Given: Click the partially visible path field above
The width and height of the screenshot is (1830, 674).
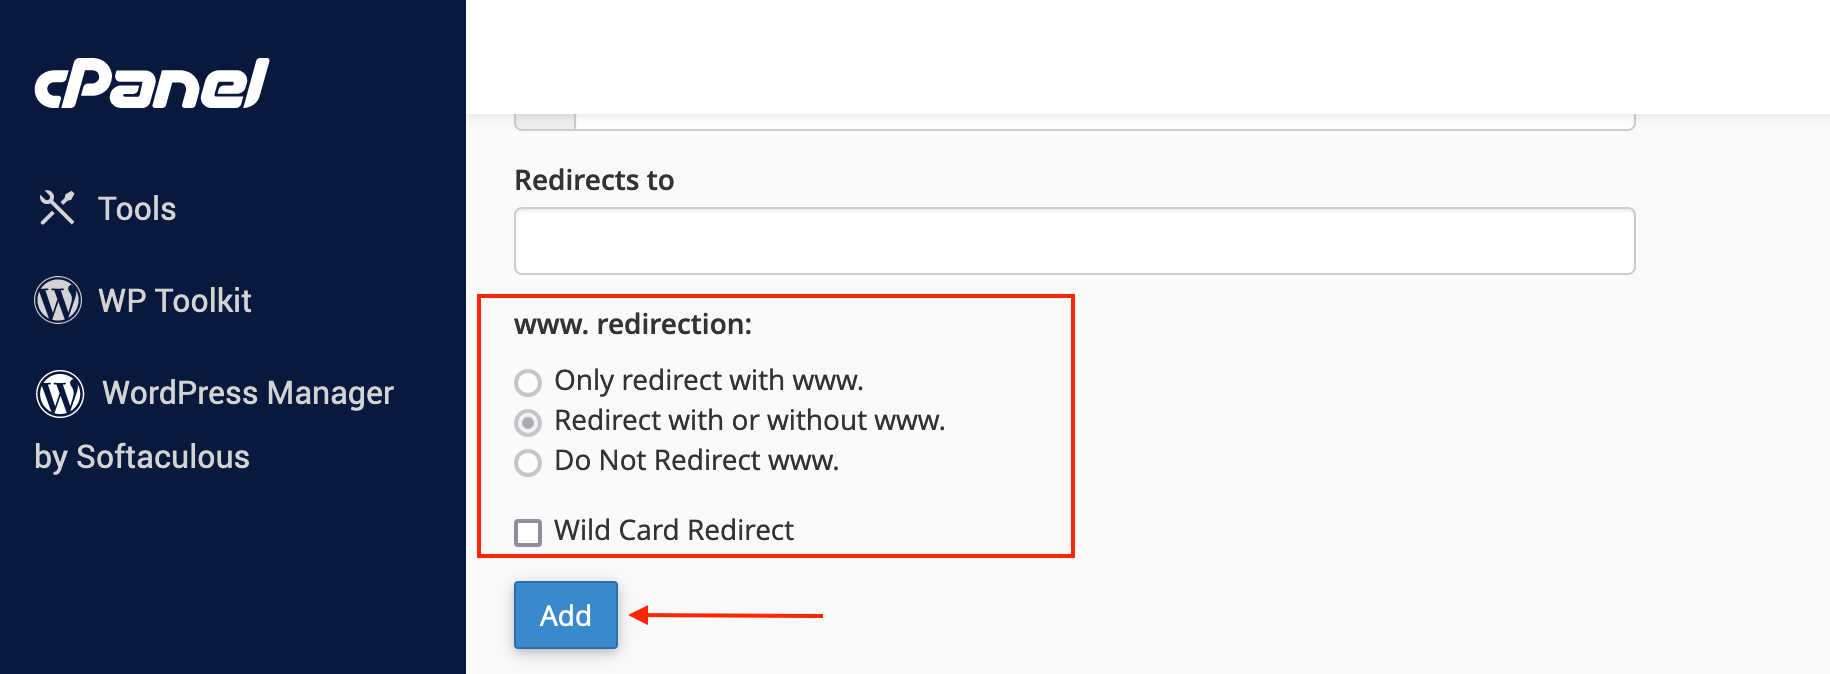Looking at the screenshot, I should coord(1105,122).
